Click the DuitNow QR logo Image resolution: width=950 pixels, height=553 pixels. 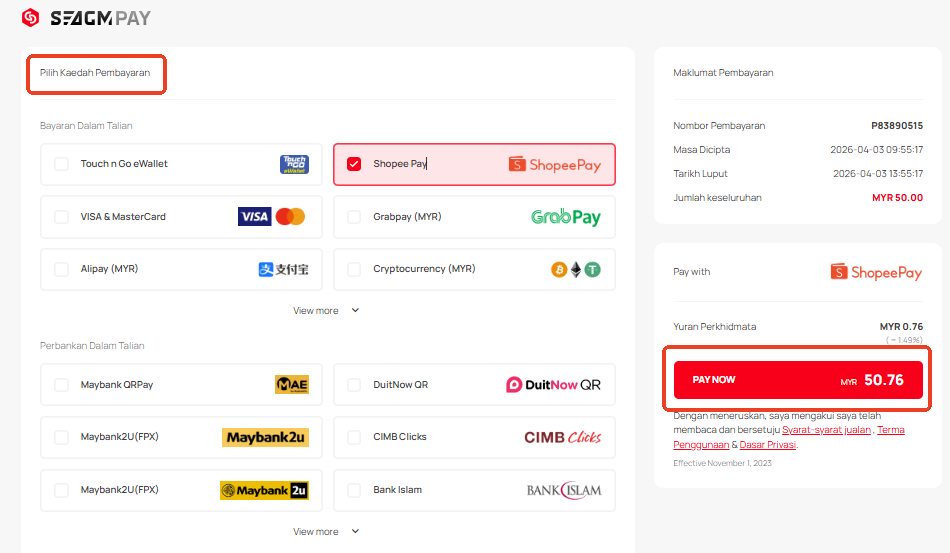click(553, 385)
